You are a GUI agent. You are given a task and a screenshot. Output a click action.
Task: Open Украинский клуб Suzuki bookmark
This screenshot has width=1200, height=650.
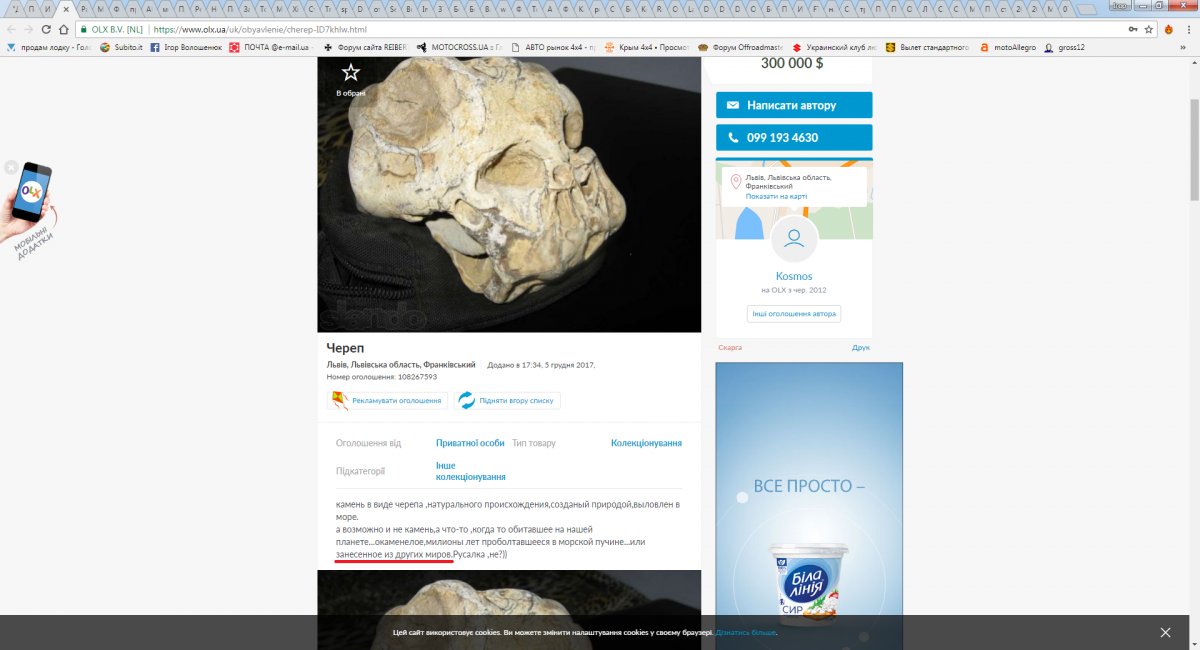pos(836,47)
